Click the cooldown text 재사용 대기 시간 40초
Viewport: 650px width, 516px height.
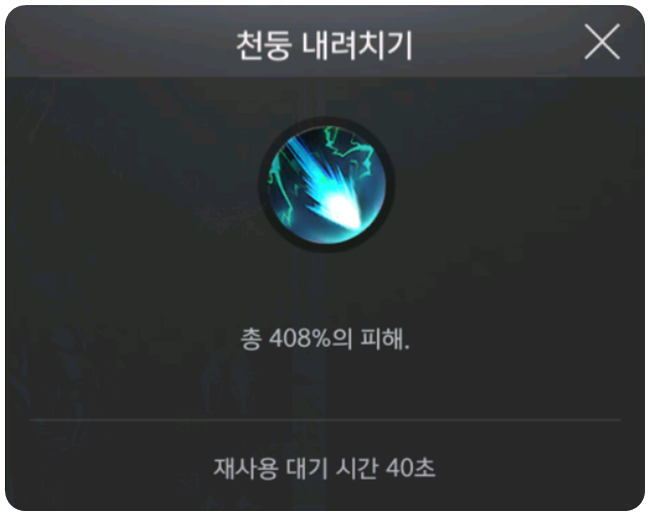[325, 468]
